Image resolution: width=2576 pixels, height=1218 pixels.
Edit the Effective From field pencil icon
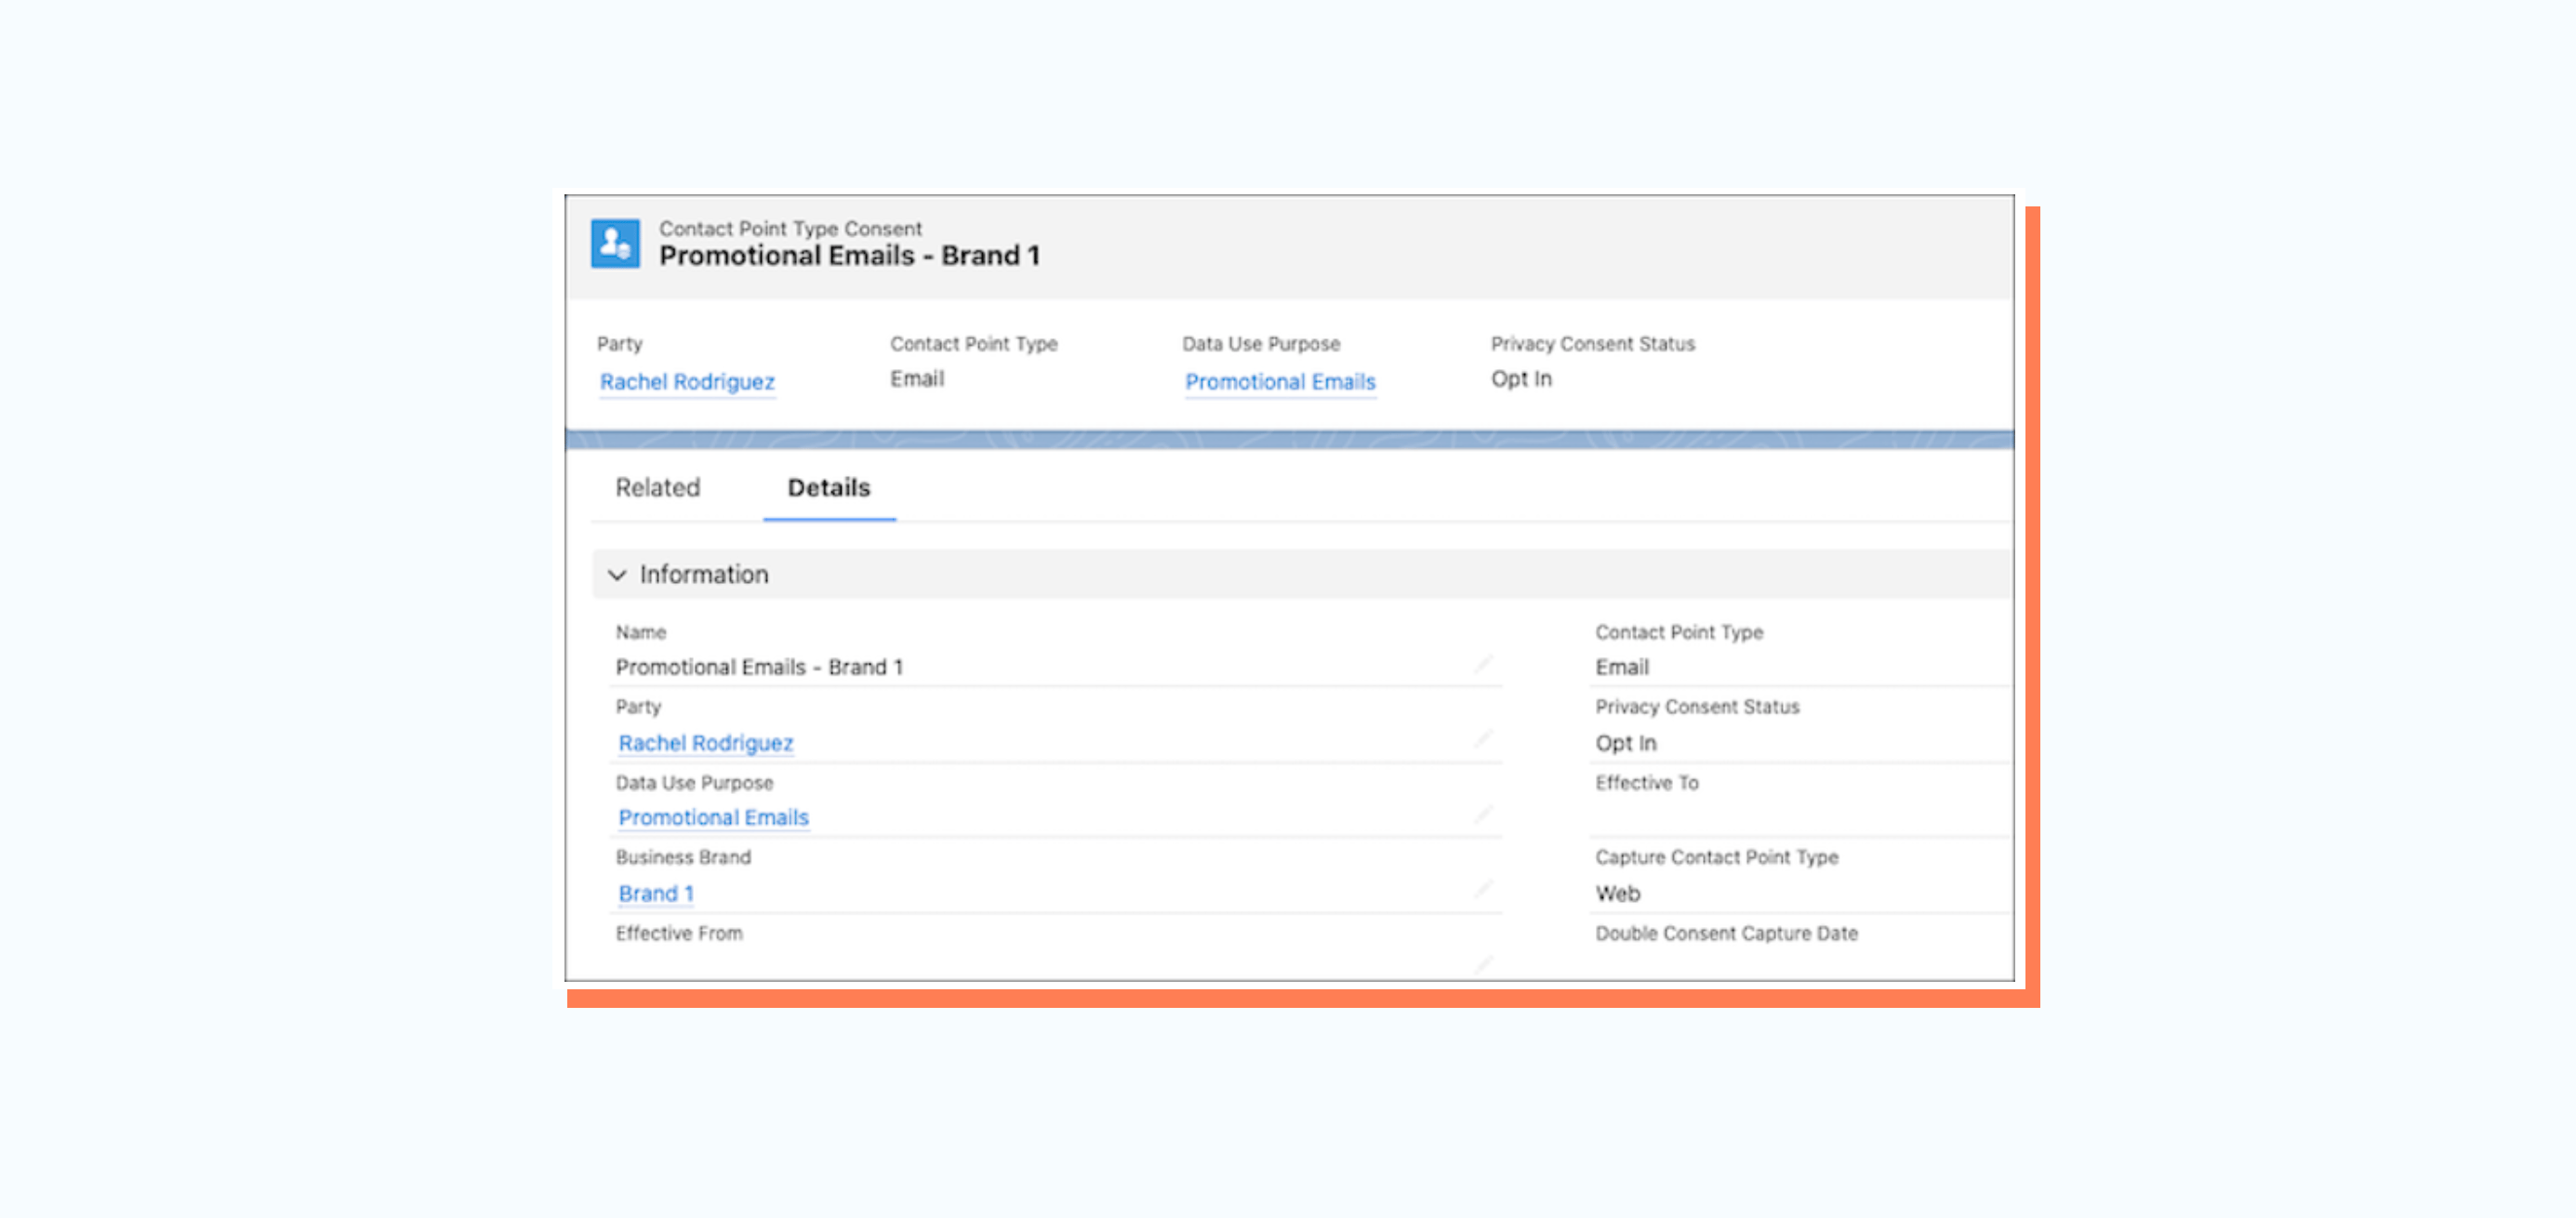click(1483, 965)
